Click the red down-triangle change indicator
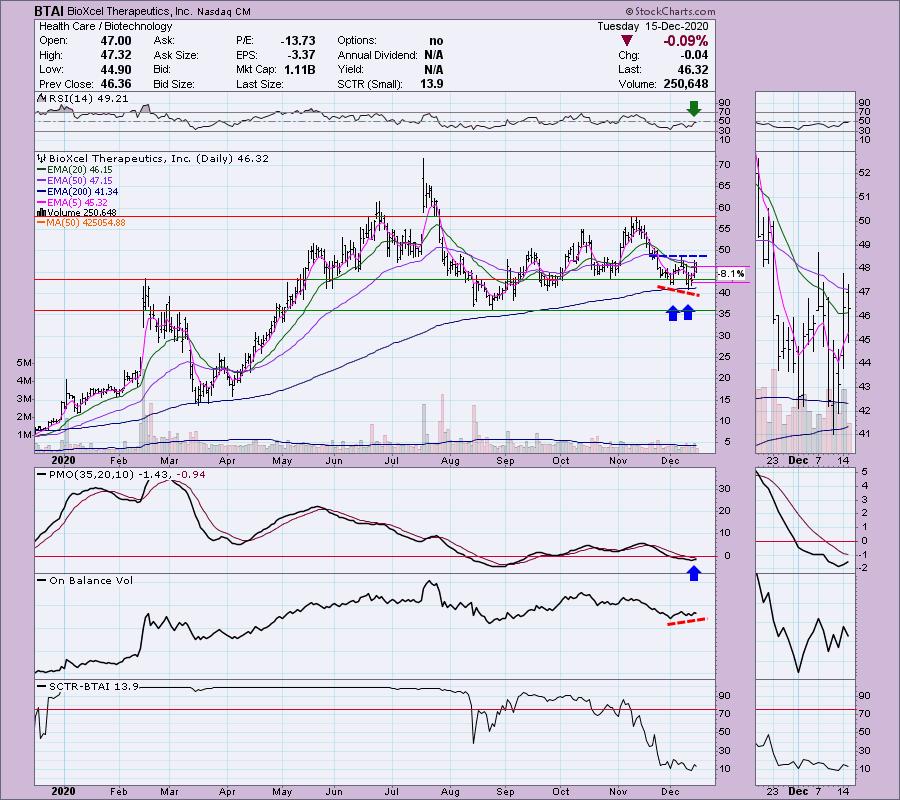The image size is (900, 800). (x=627, y=41)
